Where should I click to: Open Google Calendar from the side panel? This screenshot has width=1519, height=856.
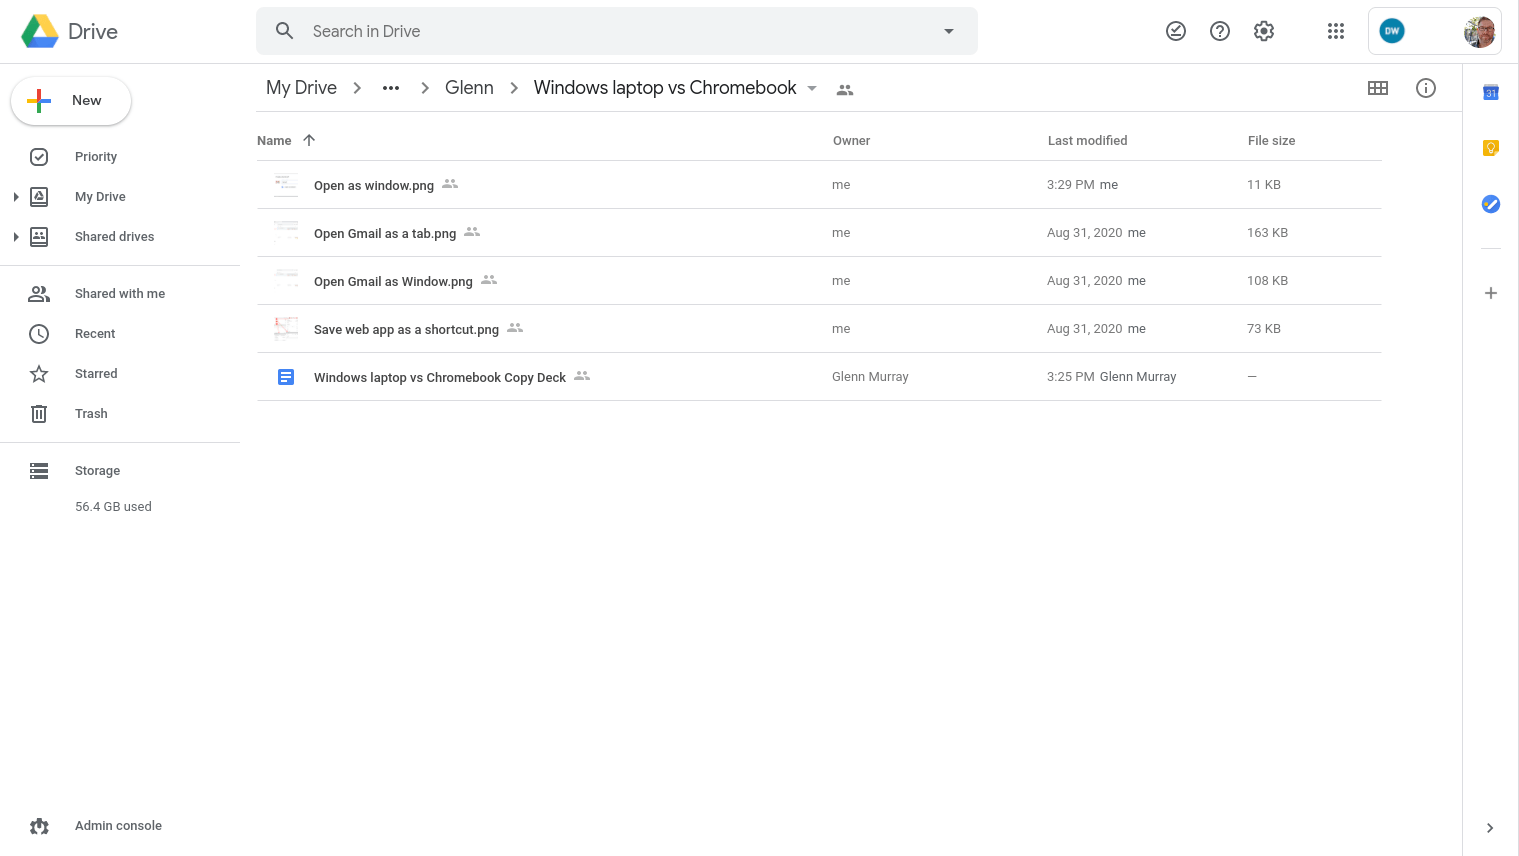click(1490, 92)
